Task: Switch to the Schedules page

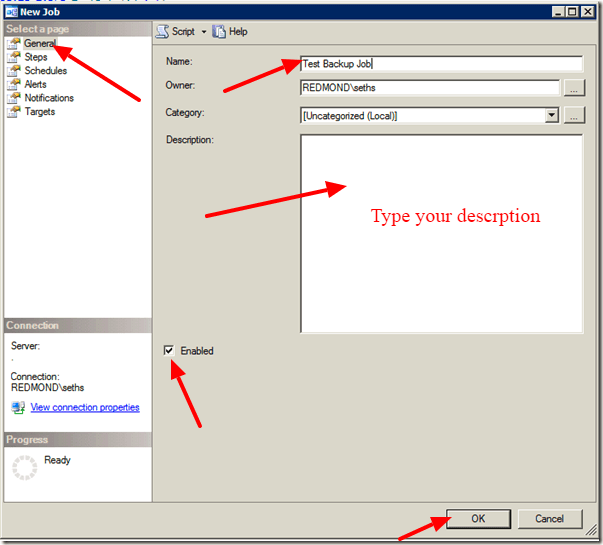Action: [45, 71]
